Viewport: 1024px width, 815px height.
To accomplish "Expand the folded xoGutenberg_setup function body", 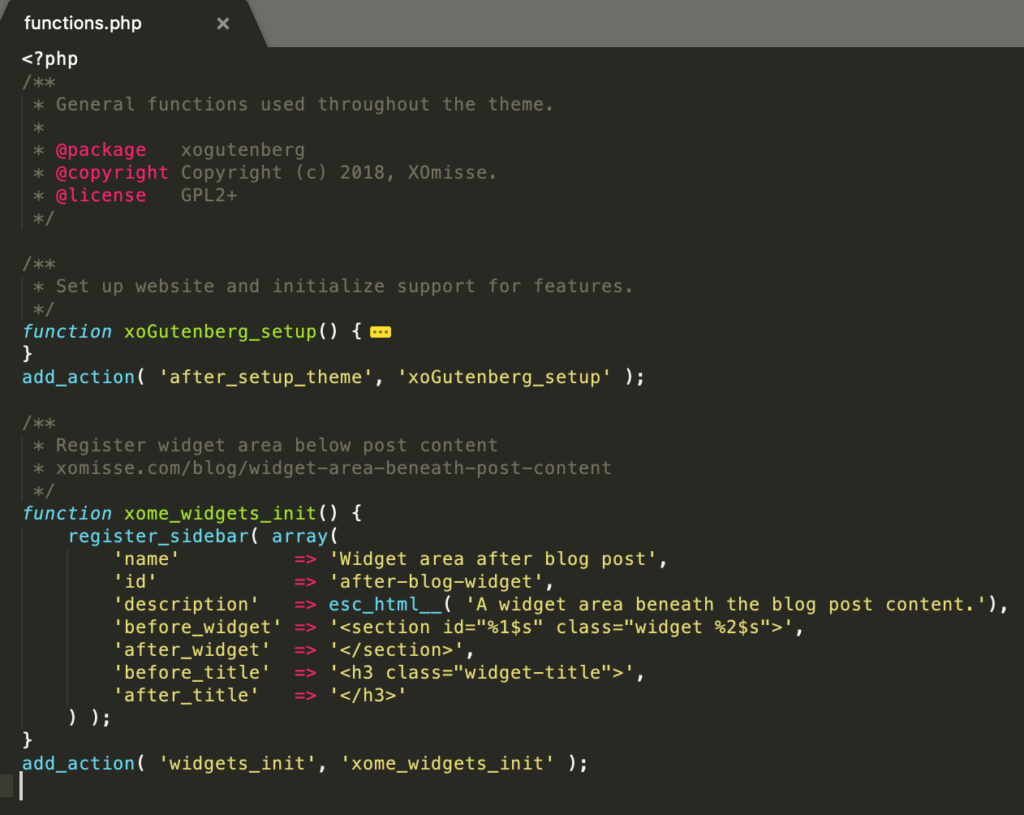I will click(x=380, y=332).
